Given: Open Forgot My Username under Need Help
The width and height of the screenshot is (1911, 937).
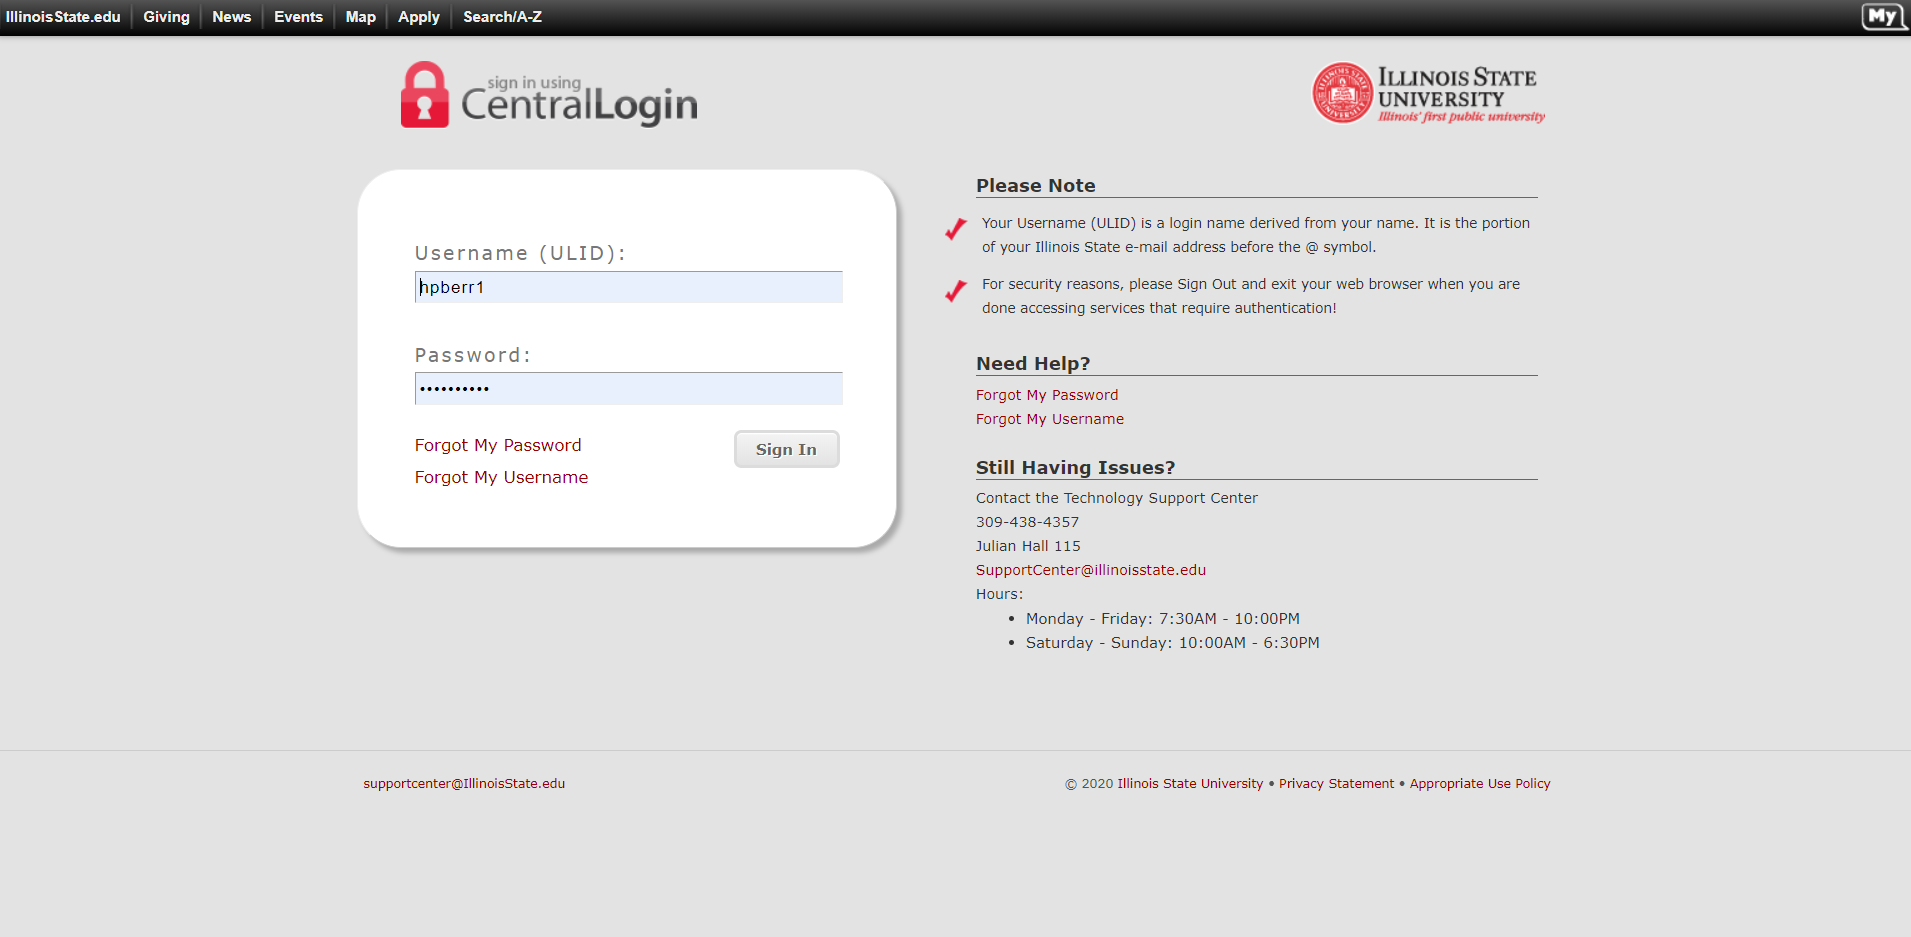Looking at the screenshot, I should 1049,419.
